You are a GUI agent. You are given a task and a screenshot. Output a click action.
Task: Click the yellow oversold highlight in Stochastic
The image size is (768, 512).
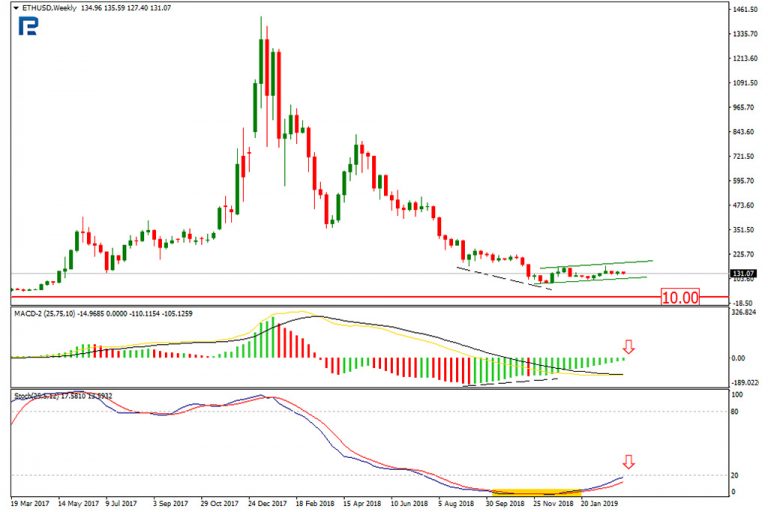(538, 492)
